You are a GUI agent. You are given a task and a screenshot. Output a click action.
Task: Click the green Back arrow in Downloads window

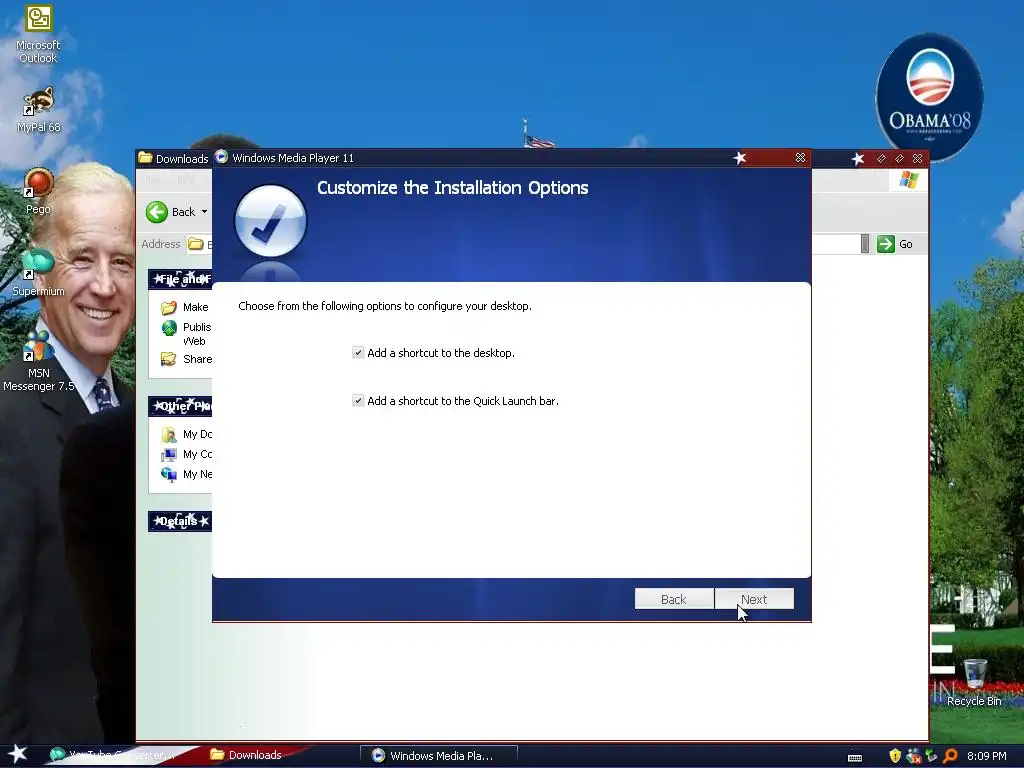pyautogui.click(x=157, y=212)
